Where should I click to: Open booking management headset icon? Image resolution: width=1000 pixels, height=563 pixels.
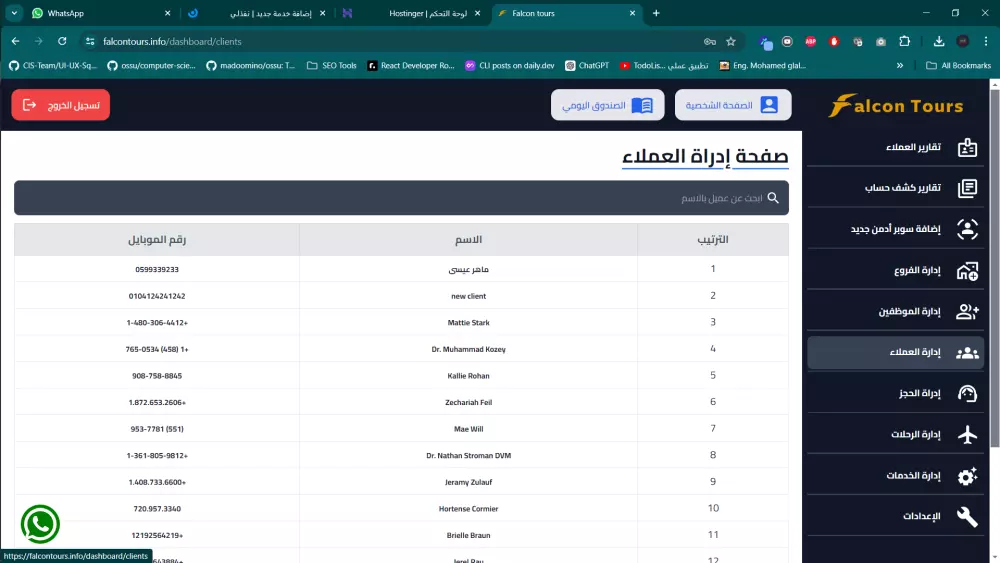(x=967, y=393)
